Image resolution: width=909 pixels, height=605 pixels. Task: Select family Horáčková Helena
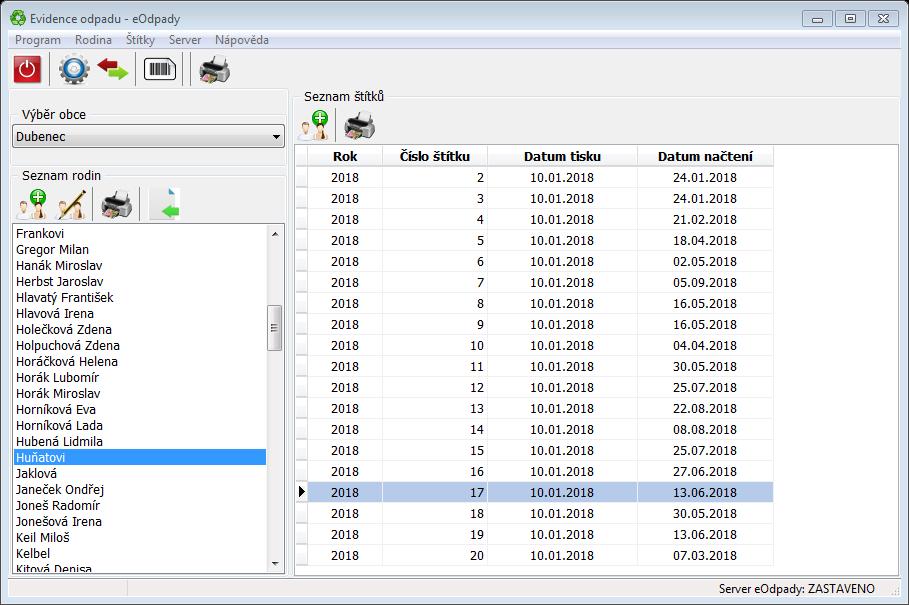point(140,362)
